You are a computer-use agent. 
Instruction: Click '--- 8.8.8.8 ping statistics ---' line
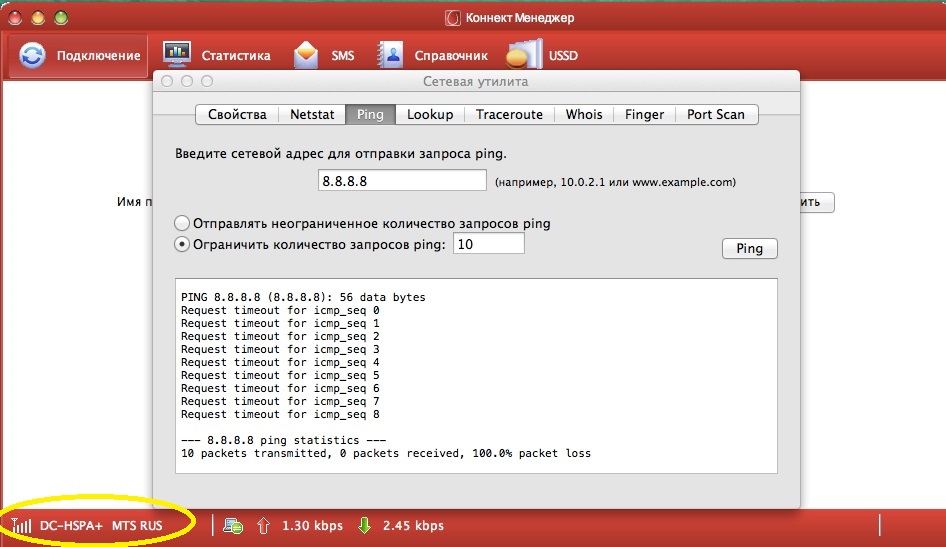(283, 440)
